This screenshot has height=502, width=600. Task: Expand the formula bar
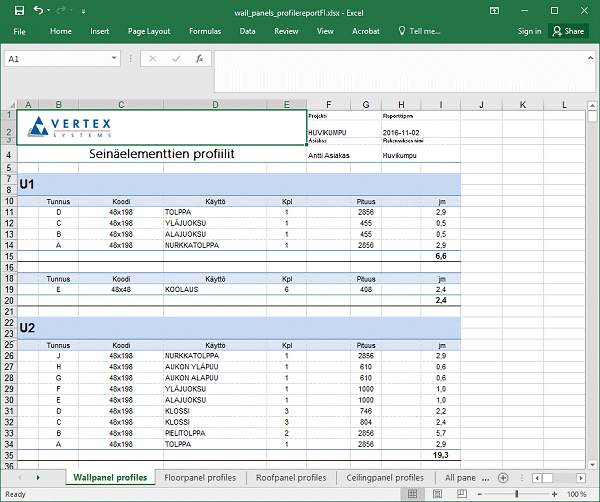click(x=590, y=58)
